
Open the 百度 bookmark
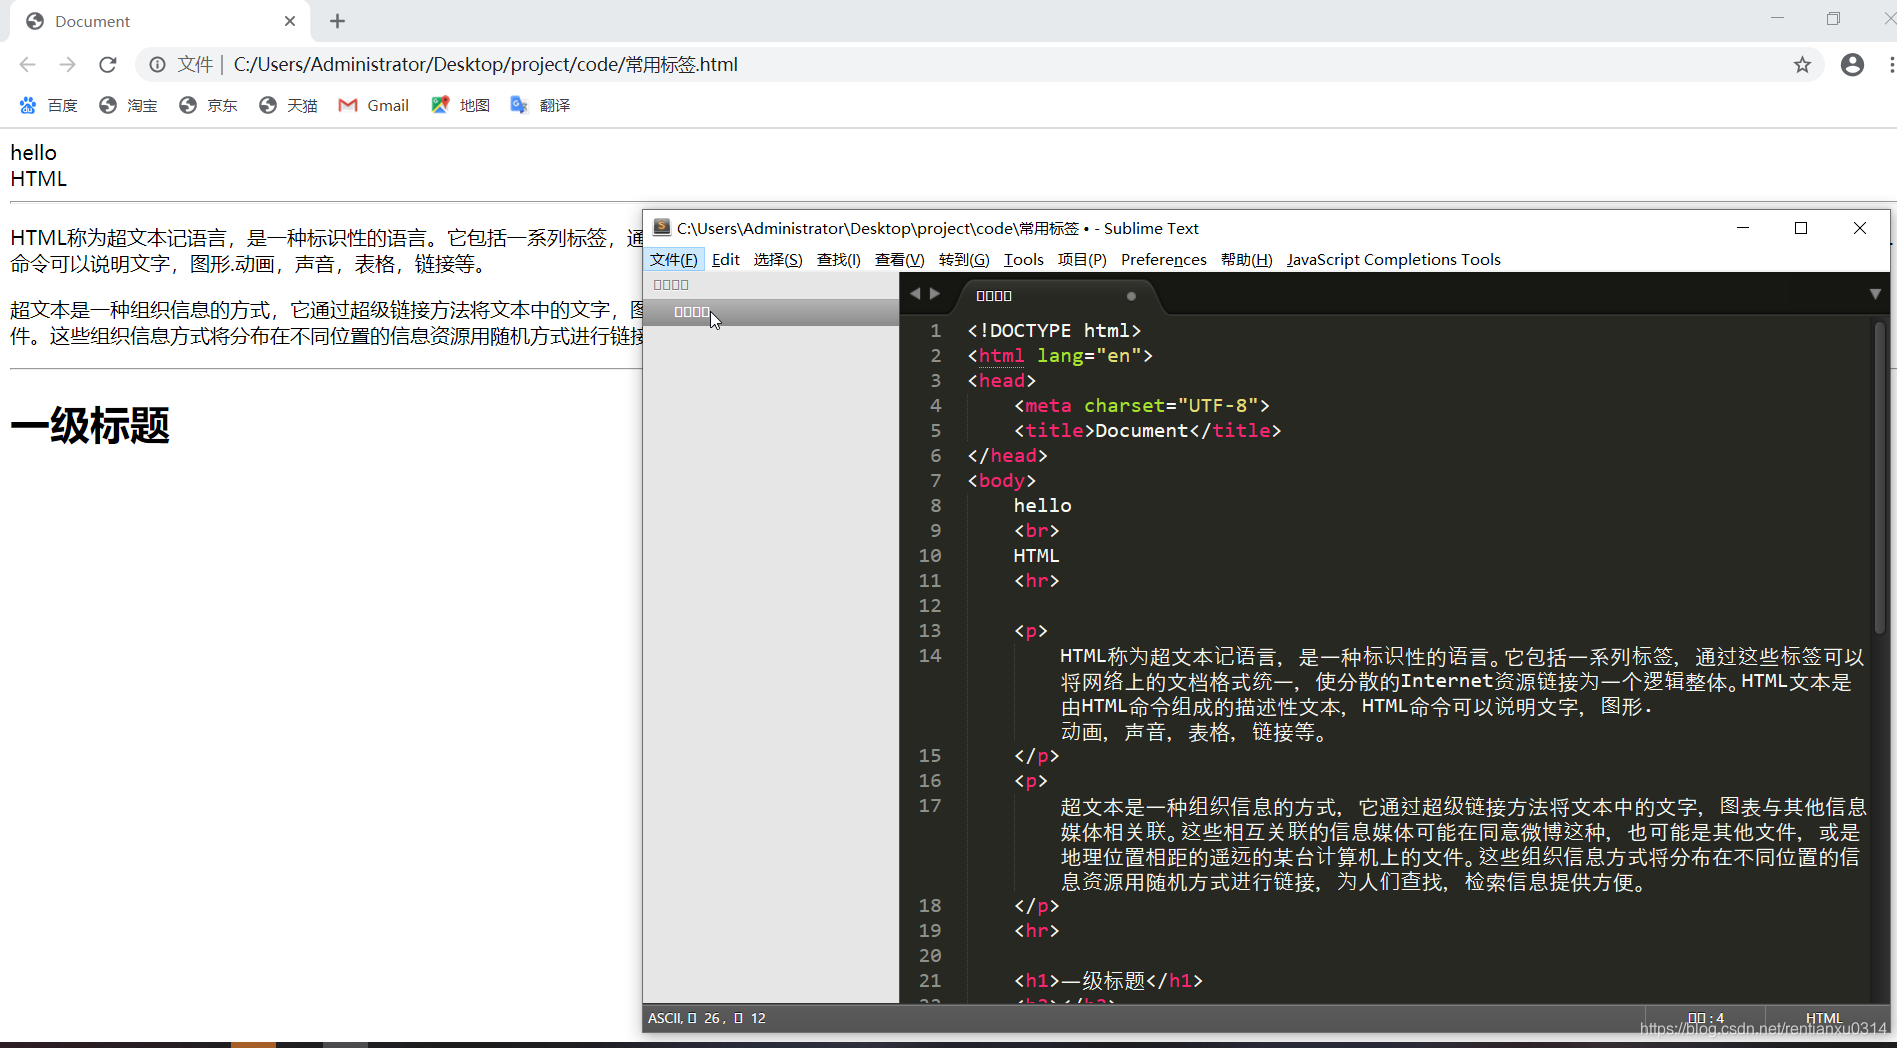point(48,105)
